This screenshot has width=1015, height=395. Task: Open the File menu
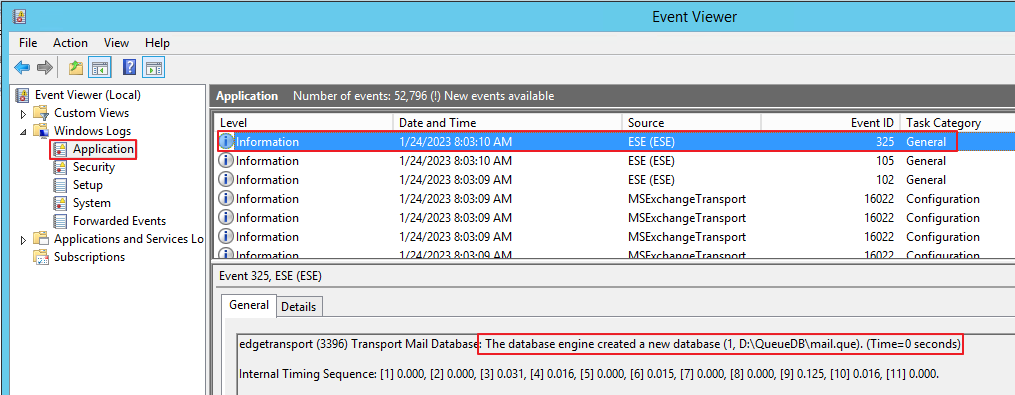[x=28, y=43]
